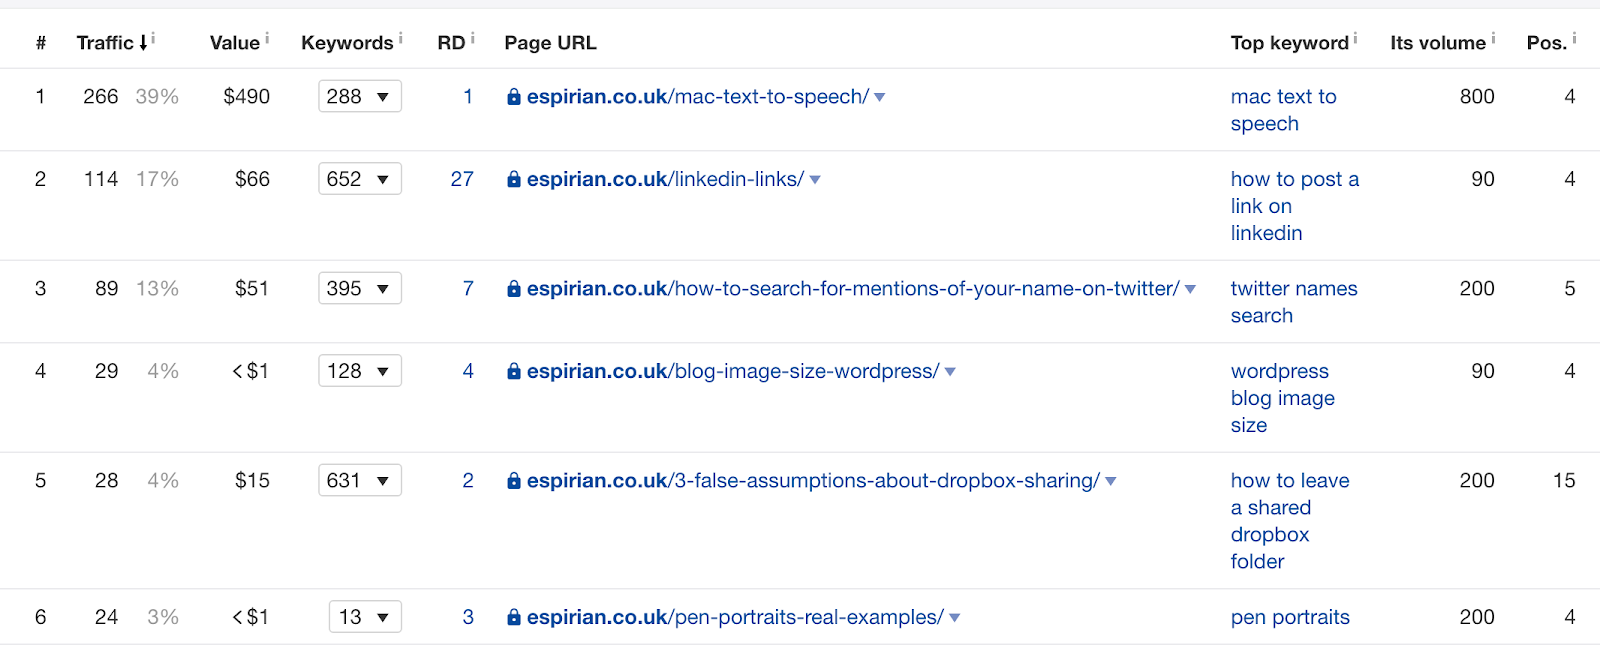Expand the arrow after the blog-image-size-wordpress URL
1600x654 pixels.
click(950, 372)
